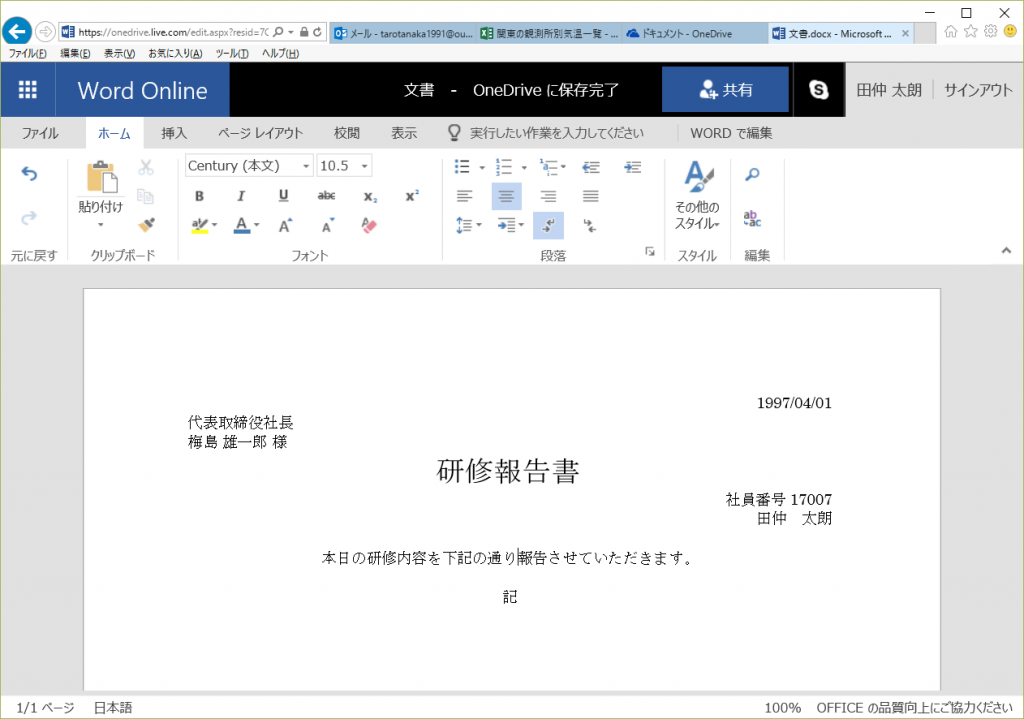Grow the font size one step

click(x=285, y=226)
